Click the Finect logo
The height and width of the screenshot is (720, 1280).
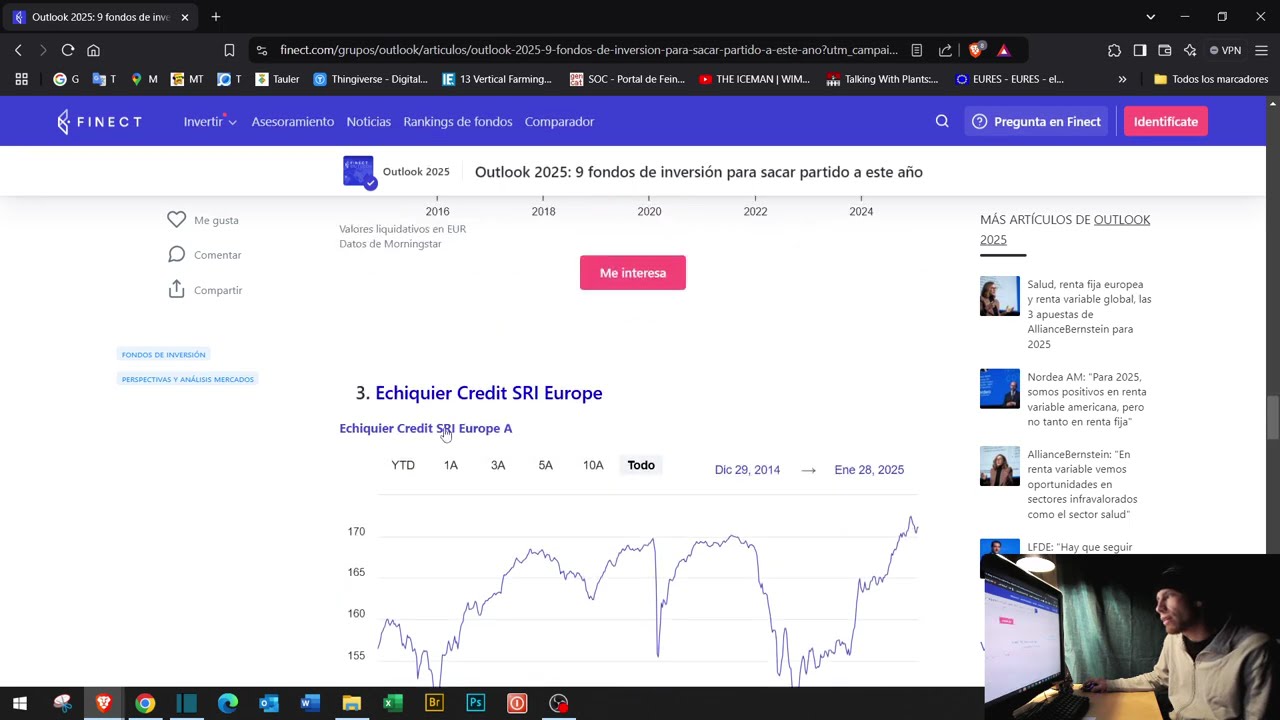pyautogui.click(x=99, y=122)
